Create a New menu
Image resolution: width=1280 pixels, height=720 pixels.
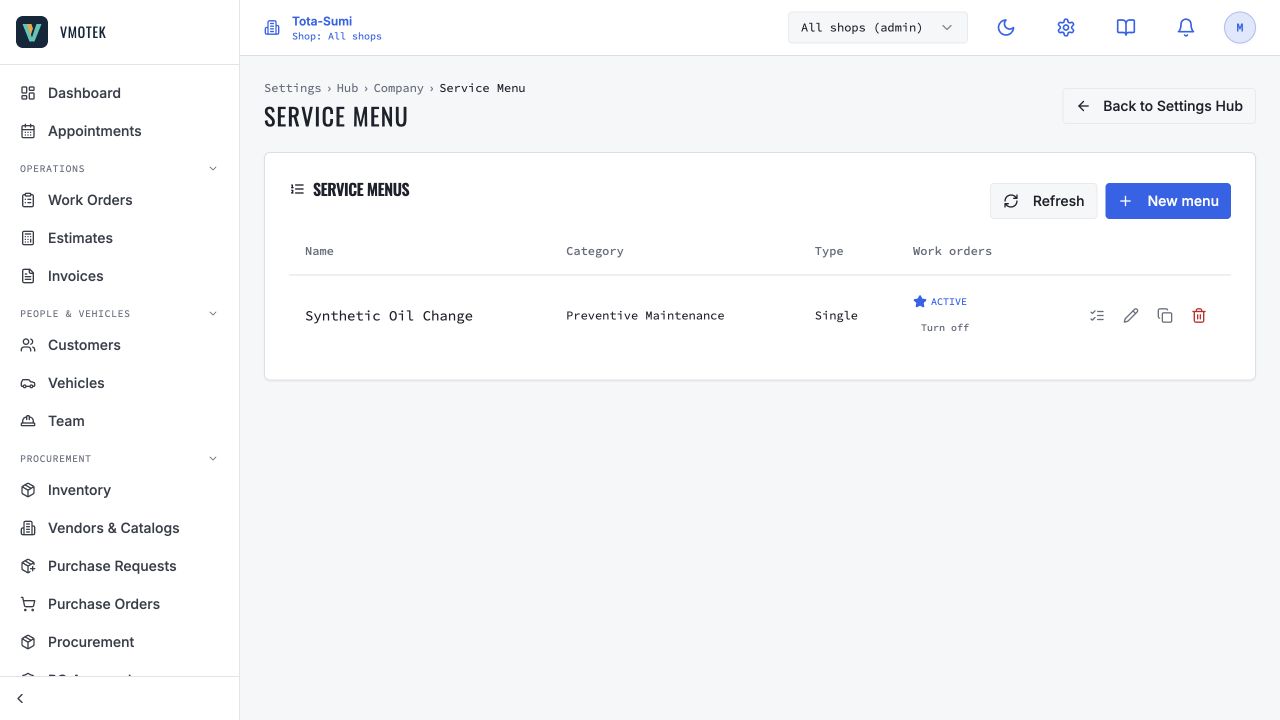(x=1168, y=201)
